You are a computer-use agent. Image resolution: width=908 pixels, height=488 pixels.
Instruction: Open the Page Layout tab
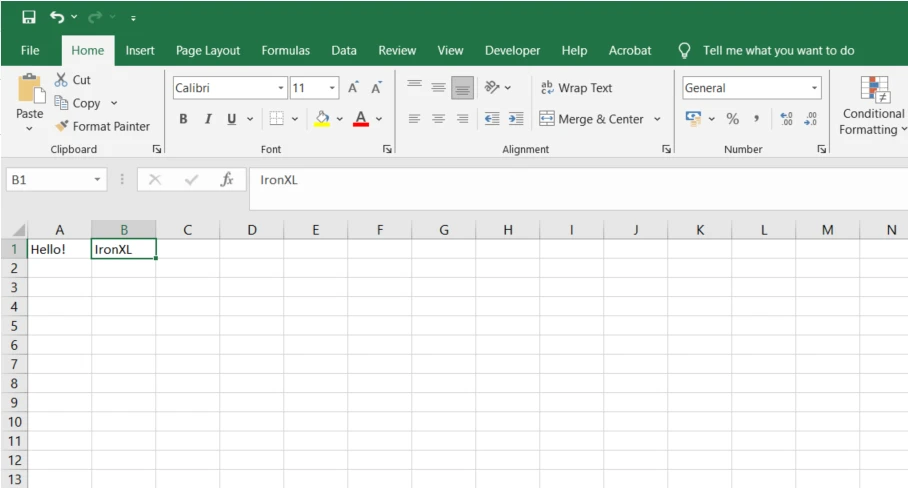pyautogui.click(x=208, y=50)
